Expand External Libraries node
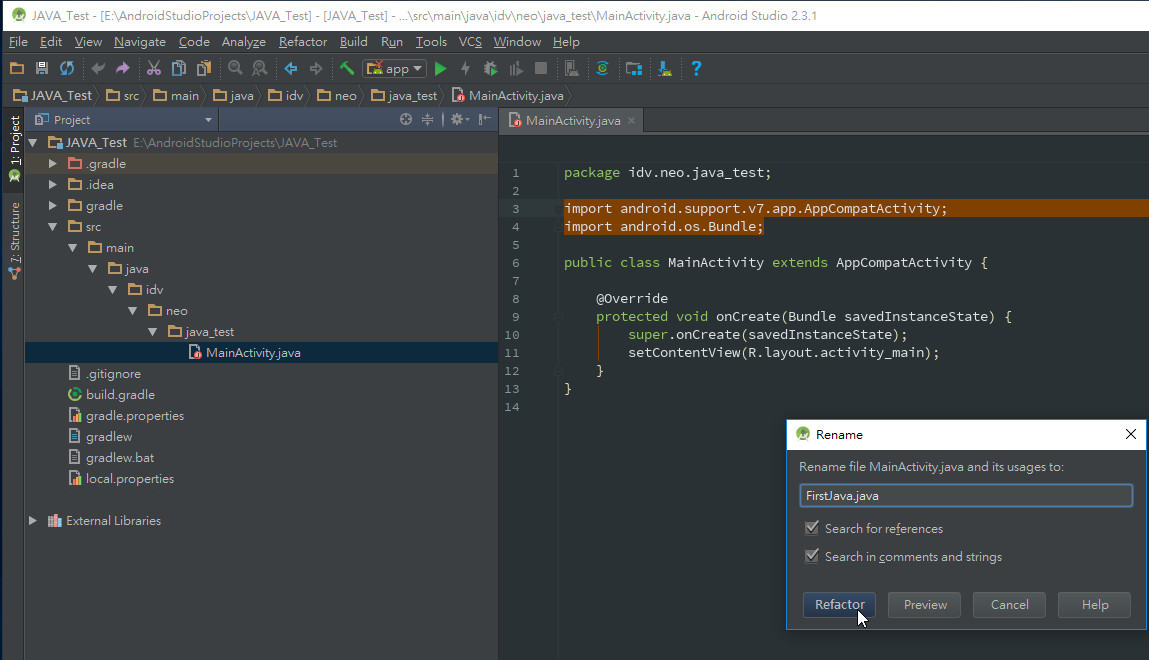 [x=33, y=521]
